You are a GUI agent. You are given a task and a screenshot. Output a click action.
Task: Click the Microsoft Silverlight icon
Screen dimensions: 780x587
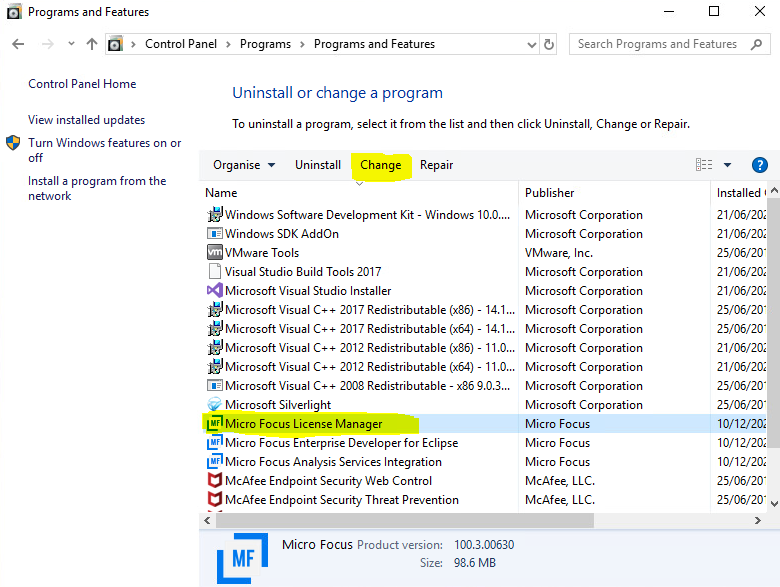coord(214,405)
